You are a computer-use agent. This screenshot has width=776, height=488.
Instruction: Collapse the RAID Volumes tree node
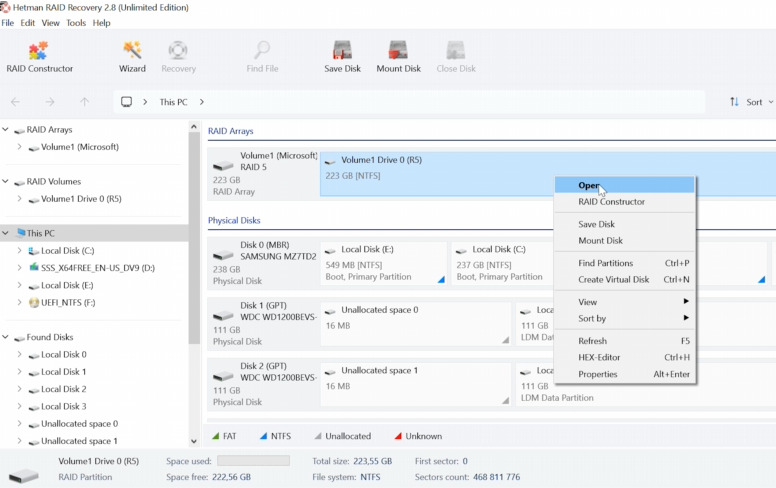coord(5,182)
